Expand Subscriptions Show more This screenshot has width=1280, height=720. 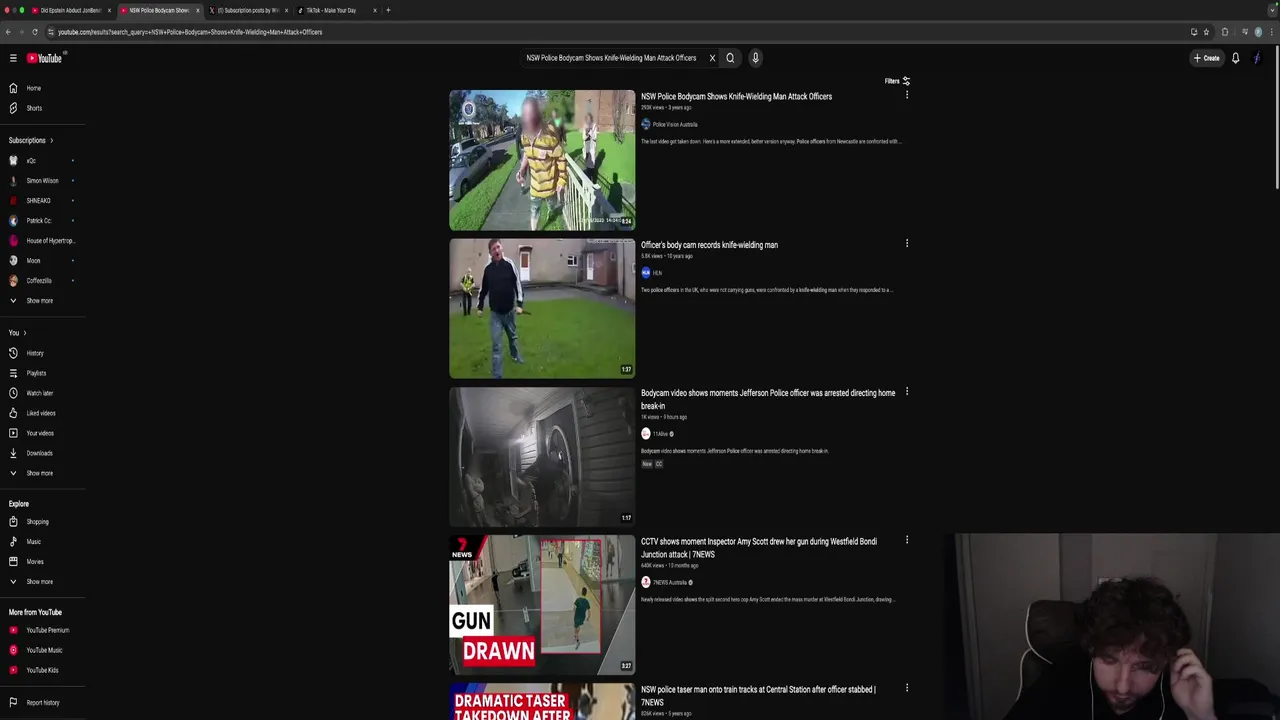tap(40, 301)
